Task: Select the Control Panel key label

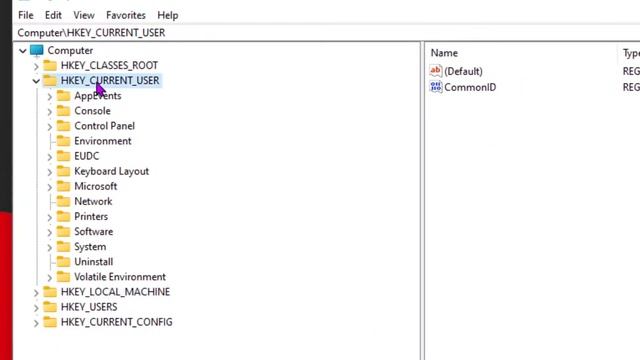Action: 104,126
